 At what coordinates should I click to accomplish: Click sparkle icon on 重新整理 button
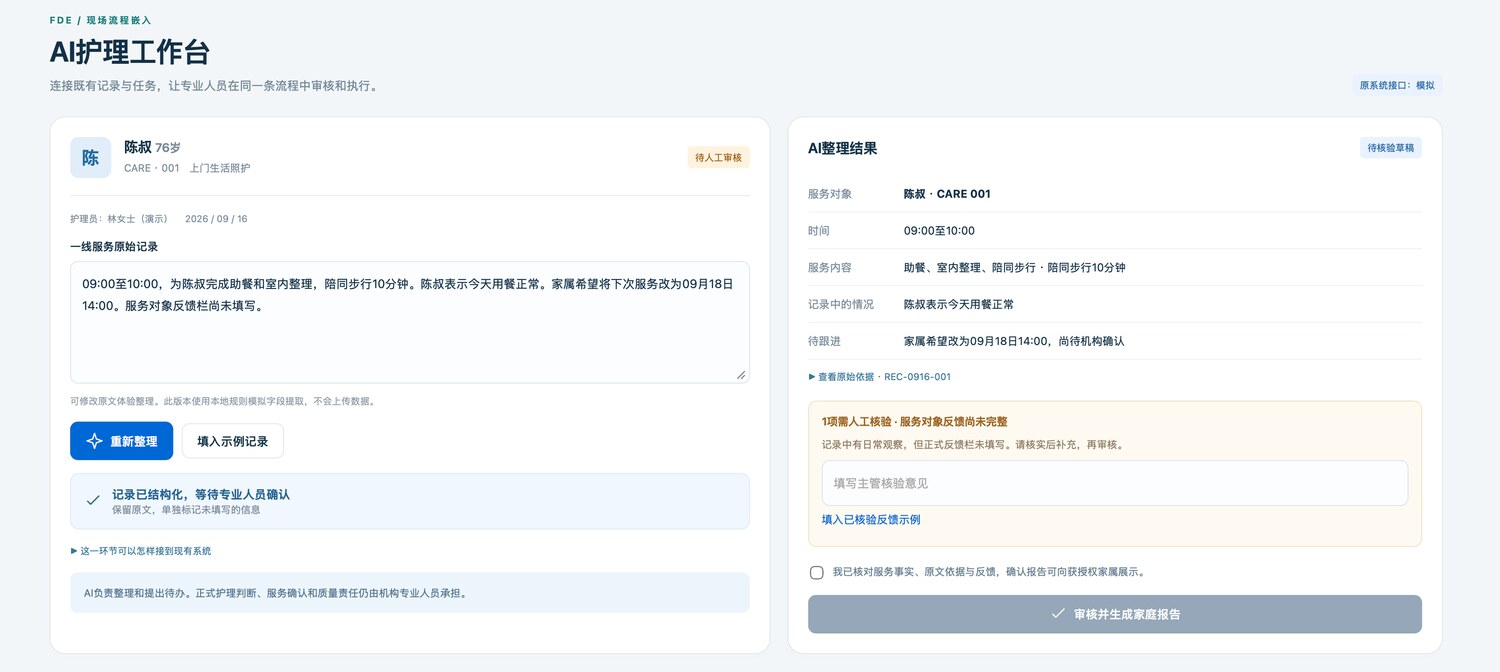(95, 441)
